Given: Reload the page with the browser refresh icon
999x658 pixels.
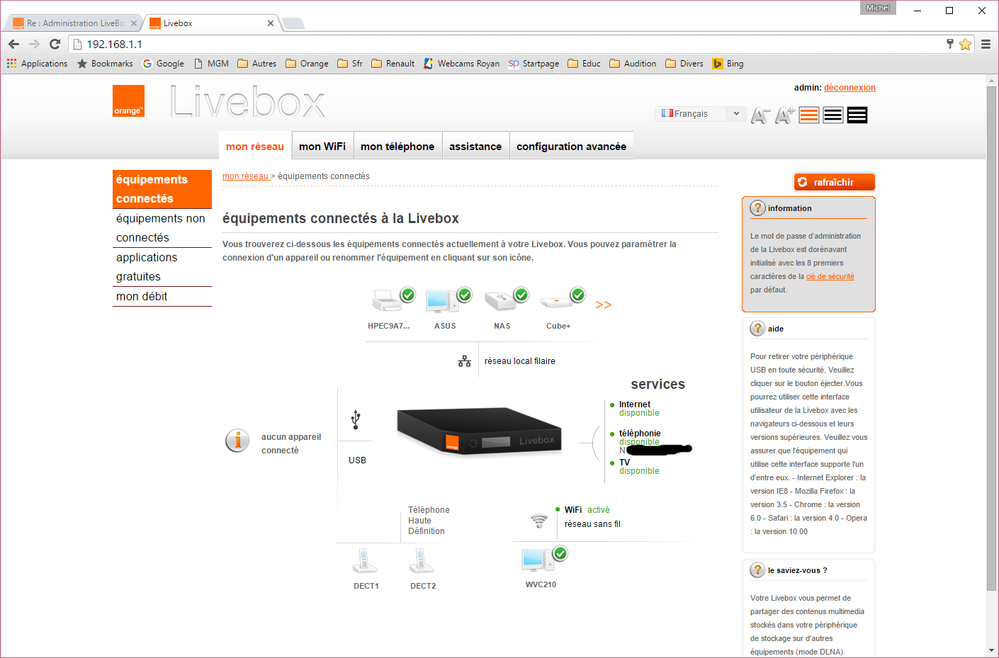Looking at the screenshot, I should [x=55, y=44].
